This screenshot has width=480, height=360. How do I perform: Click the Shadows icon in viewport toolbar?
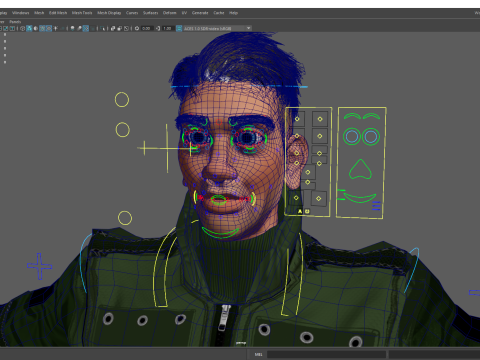click(62, 28)
